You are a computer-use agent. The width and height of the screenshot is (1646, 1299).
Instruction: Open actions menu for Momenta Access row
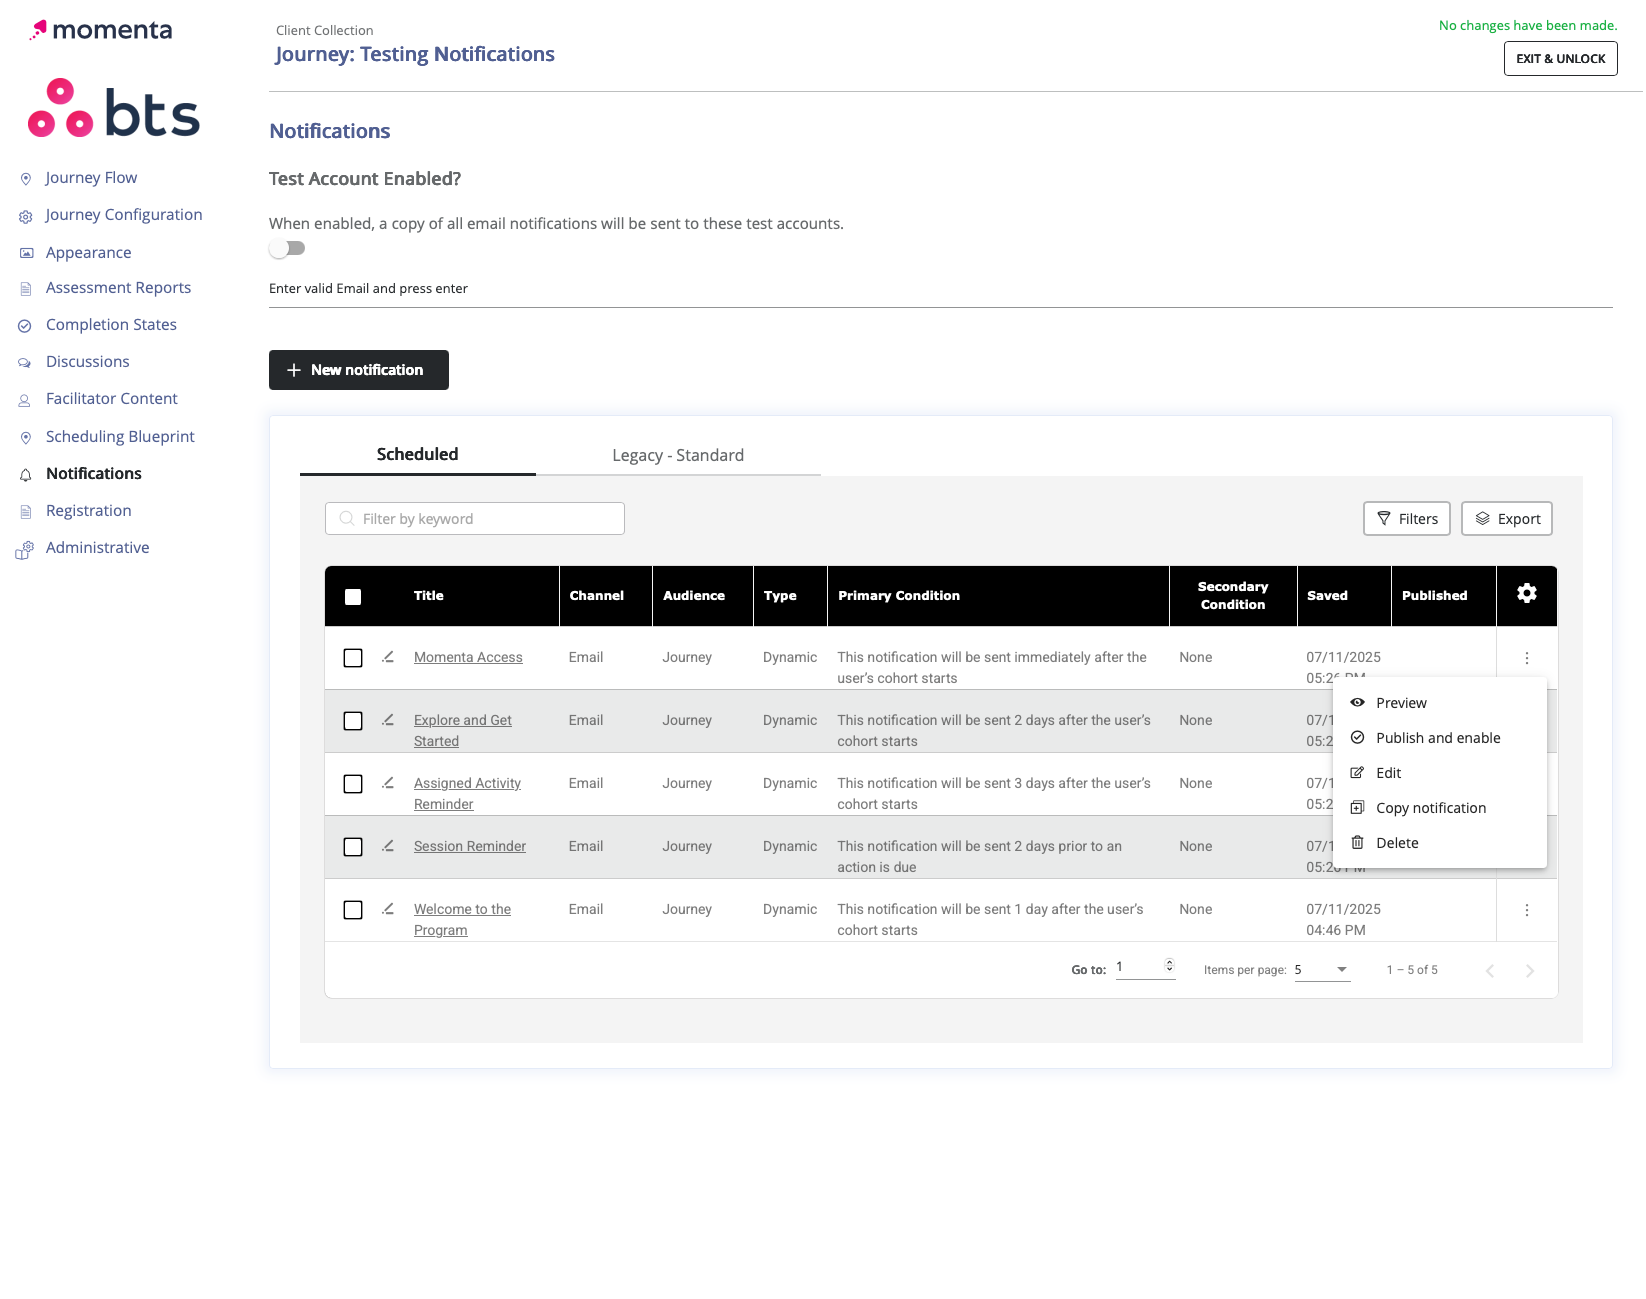[x=1526, y=658]
